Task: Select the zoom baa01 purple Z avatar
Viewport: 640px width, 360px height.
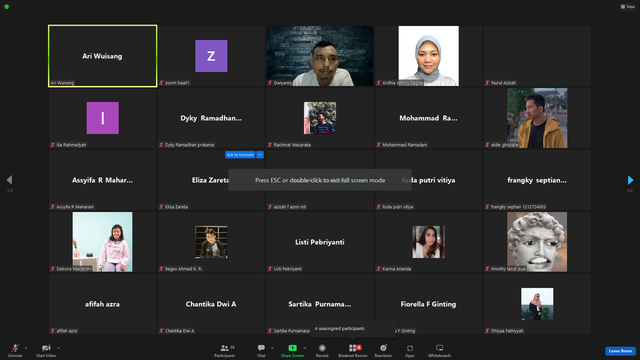Action: (211, 56)
